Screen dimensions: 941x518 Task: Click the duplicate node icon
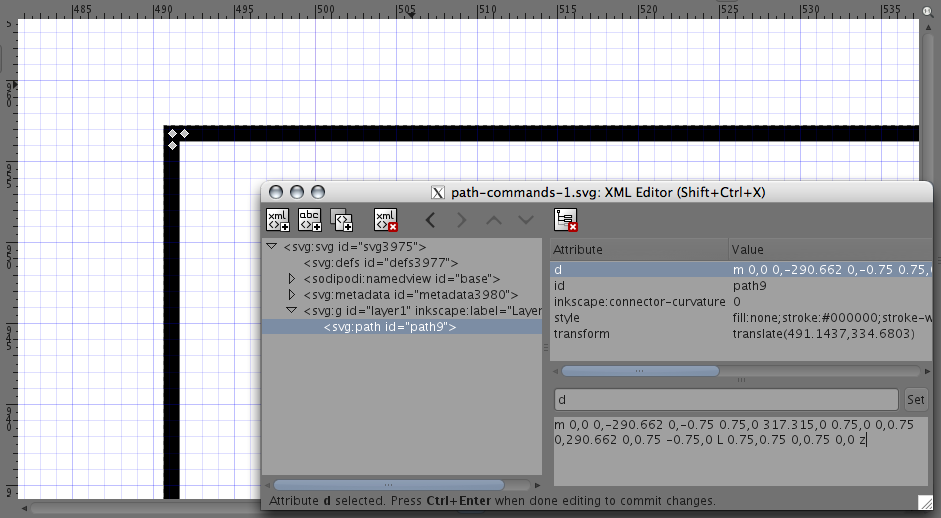click(x=341, y=220)
